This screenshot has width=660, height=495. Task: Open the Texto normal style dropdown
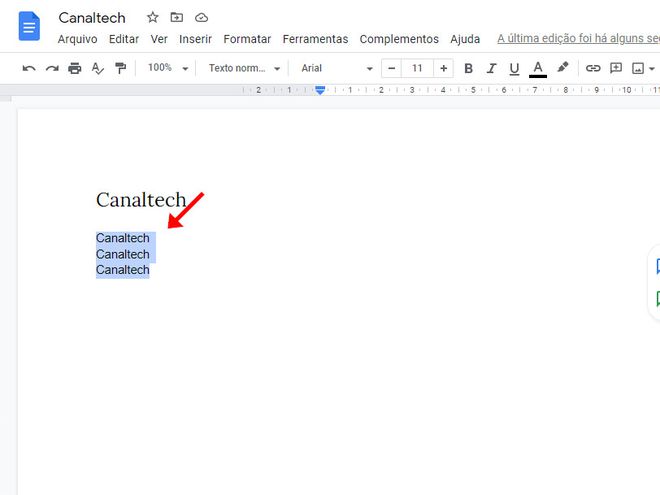click(x=244, y=68)
